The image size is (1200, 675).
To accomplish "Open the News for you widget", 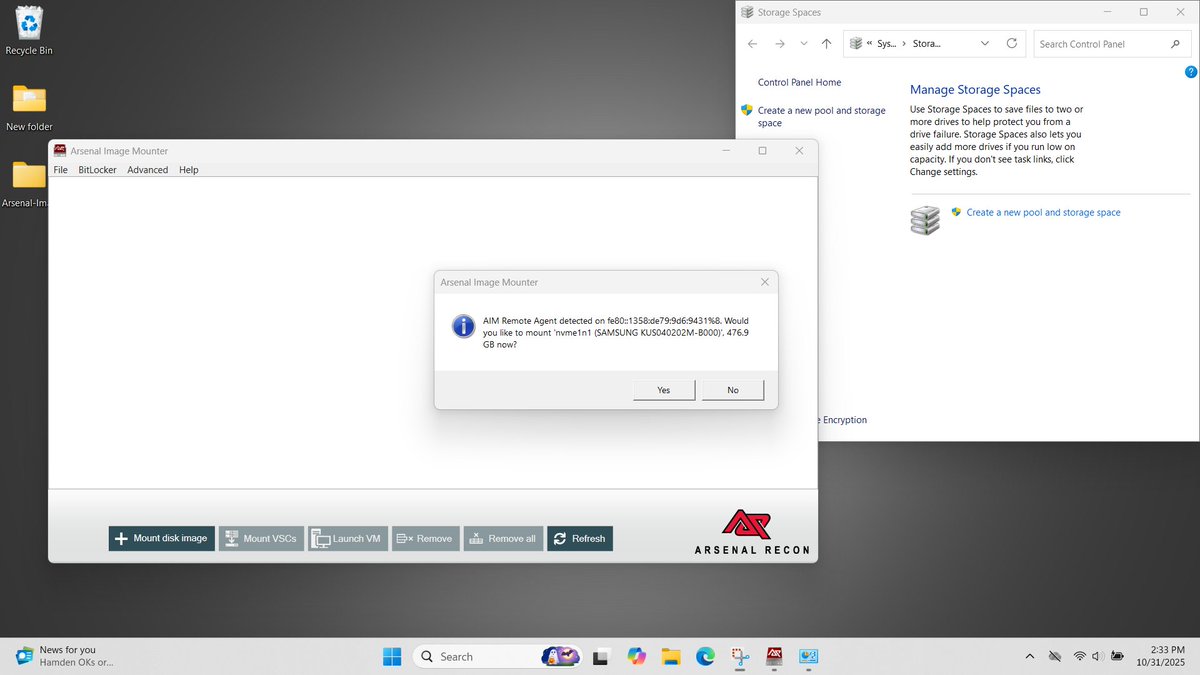I will click(65, 656).
